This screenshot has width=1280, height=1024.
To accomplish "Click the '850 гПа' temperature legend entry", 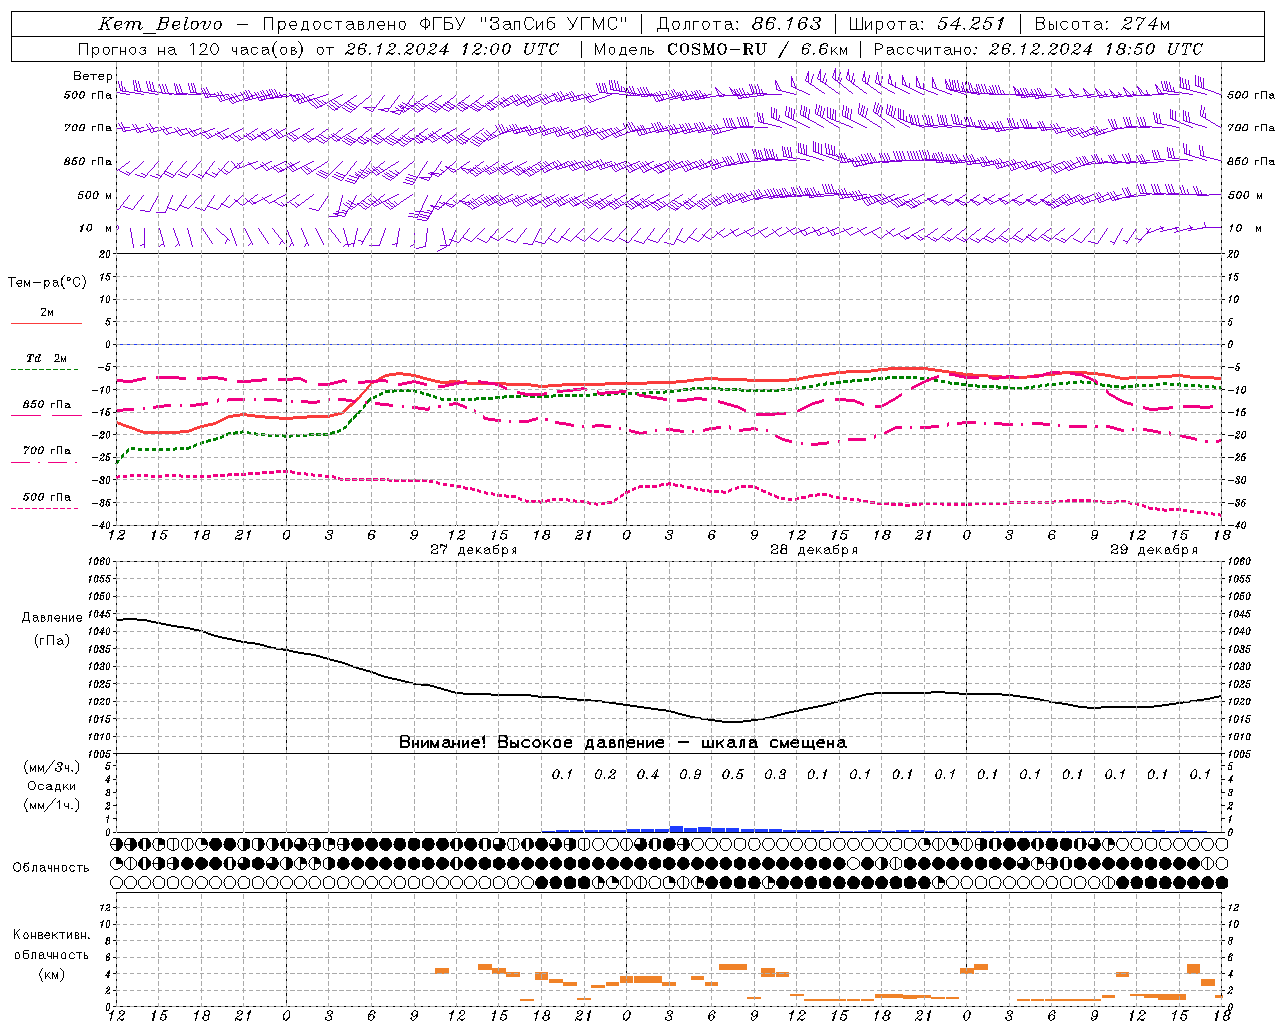I will coord(46,404).
